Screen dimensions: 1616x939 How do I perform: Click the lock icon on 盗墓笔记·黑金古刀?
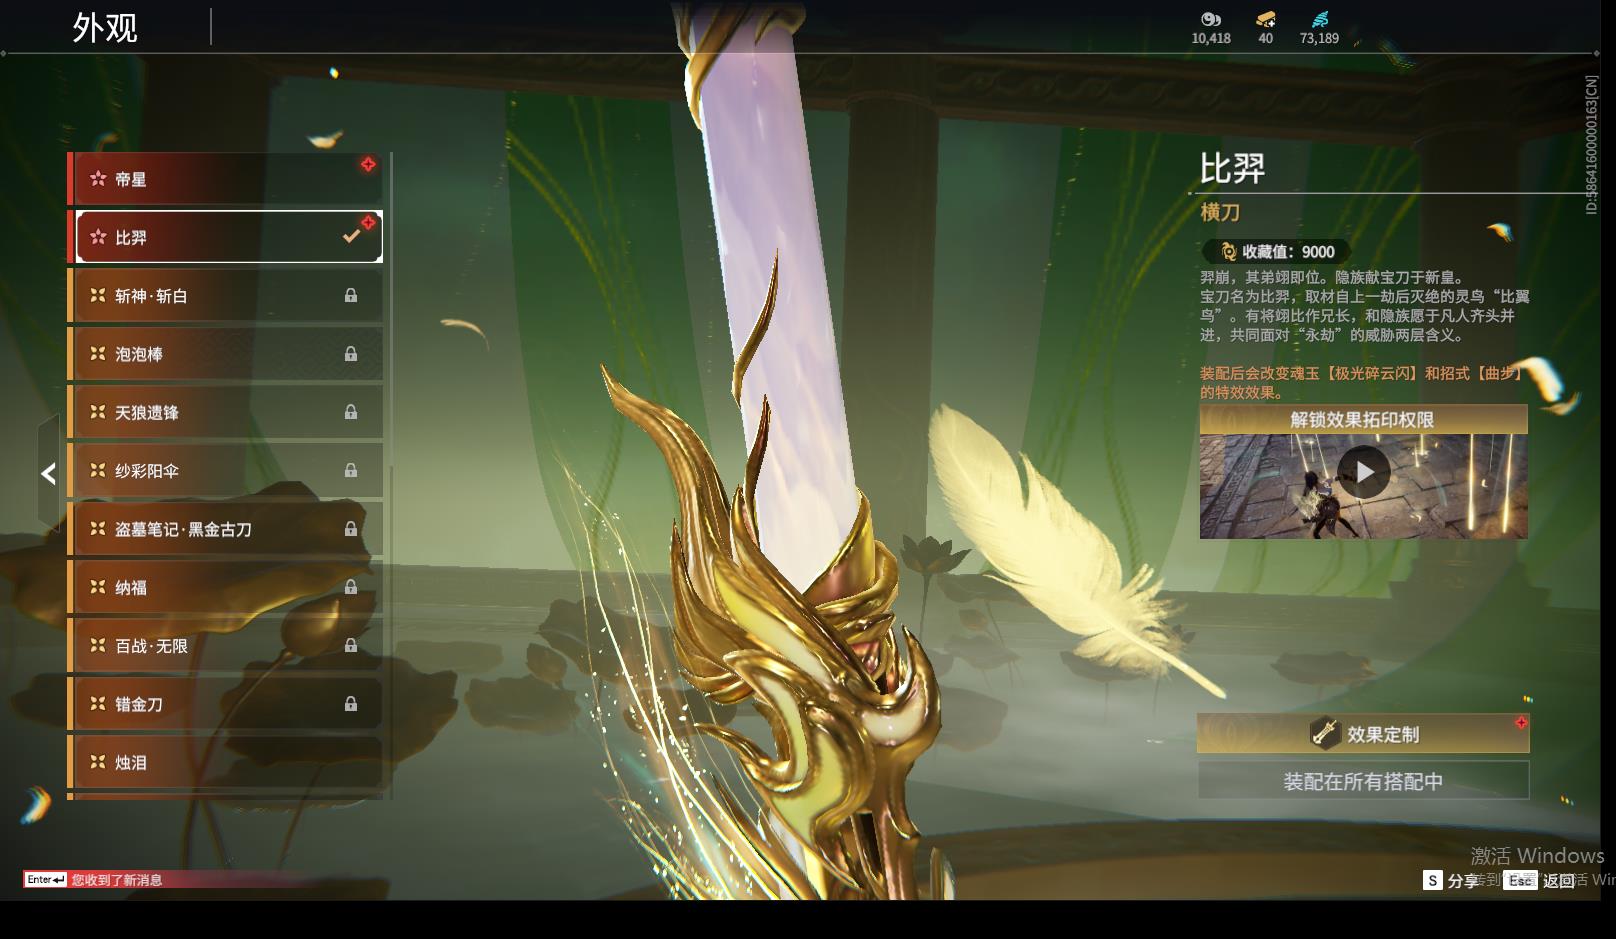(351, 529)
